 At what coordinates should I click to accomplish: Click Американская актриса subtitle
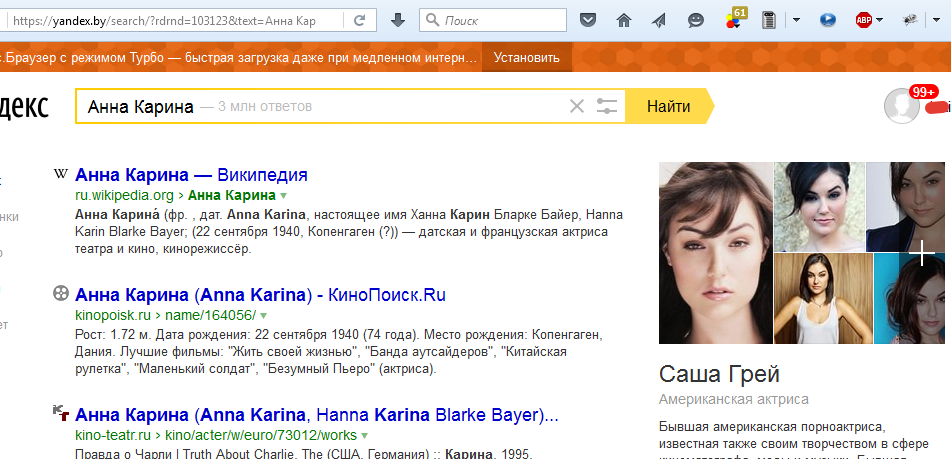click(x=734, y=400)
